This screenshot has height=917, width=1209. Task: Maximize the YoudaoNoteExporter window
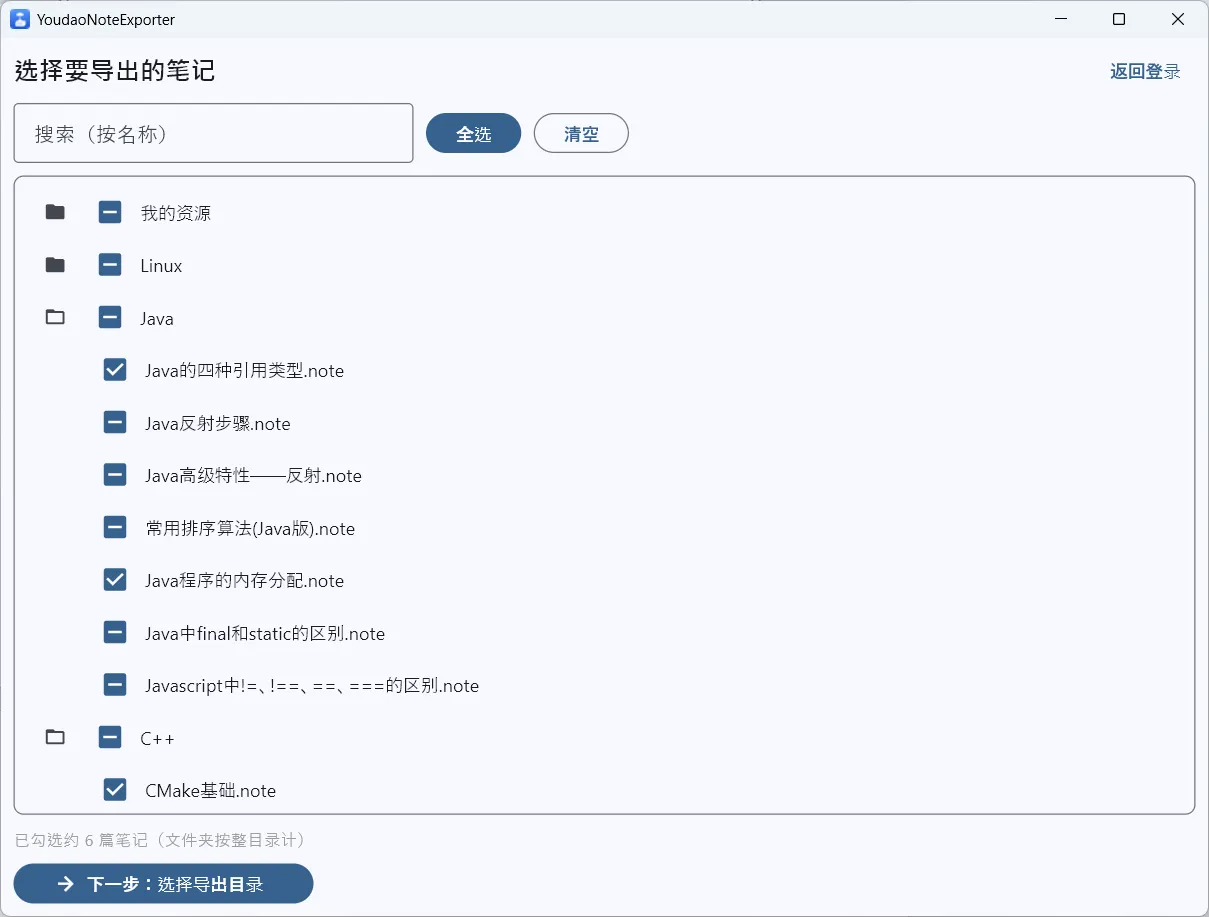coord(1119,19)
